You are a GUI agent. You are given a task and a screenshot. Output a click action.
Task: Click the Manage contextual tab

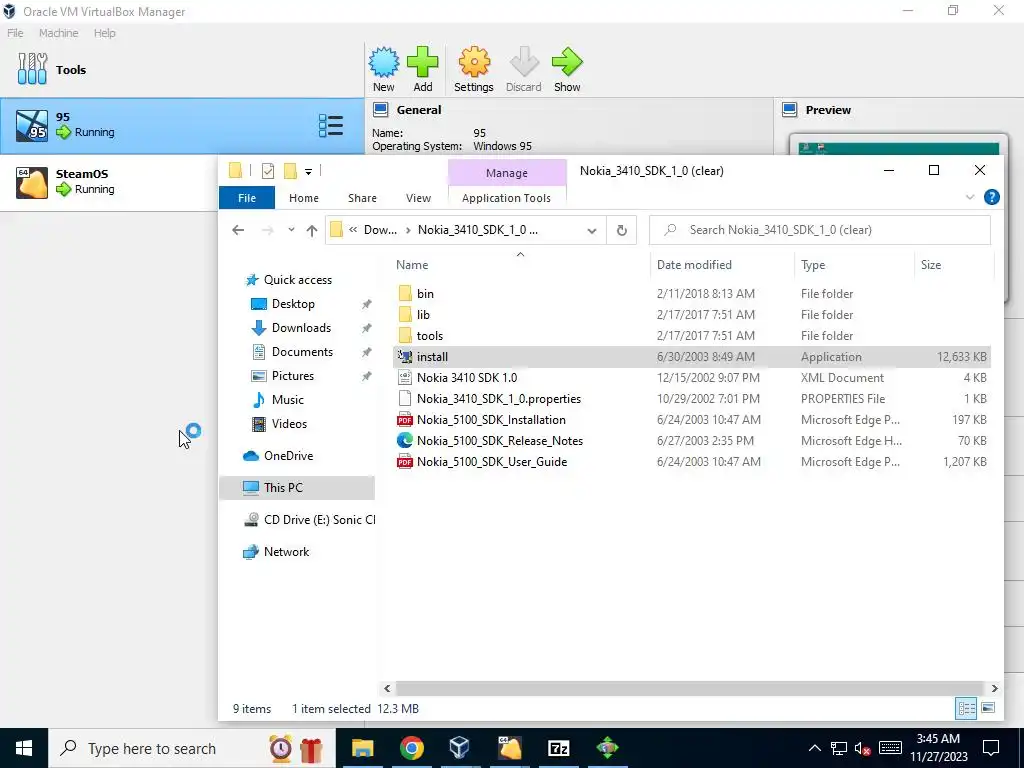click(507, 172)
